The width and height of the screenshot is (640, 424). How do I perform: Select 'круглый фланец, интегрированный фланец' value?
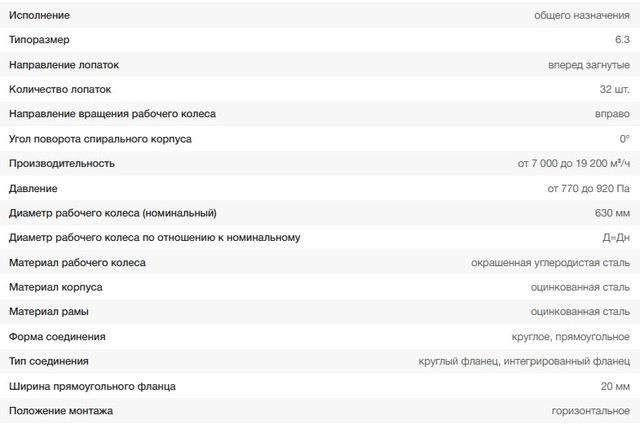point(524,361)
